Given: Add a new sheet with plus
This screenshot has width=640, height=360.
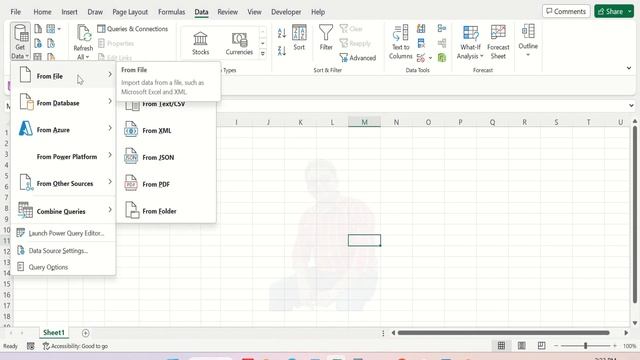Looking at the screenshot, I should click(x=85, y=333).
